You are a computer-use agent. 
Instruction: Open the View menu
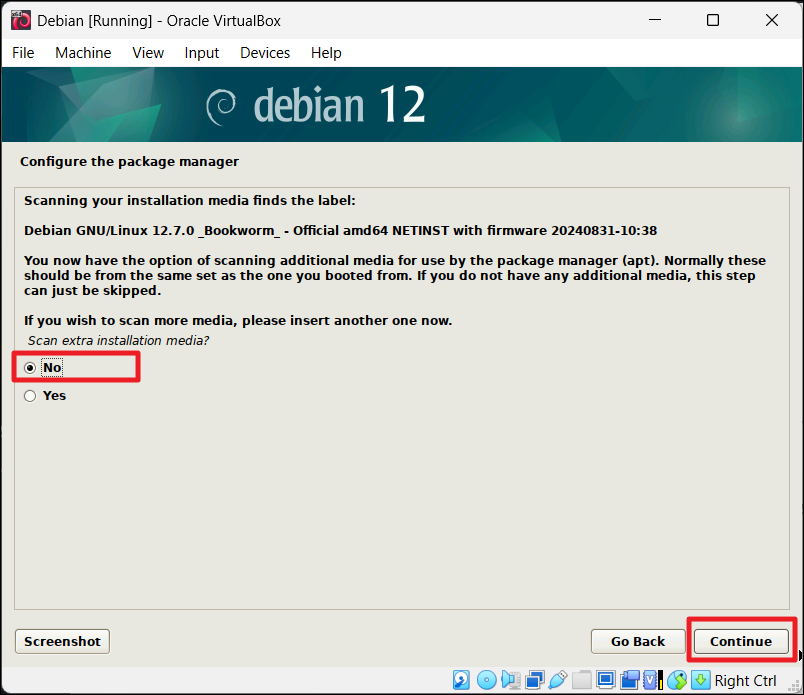point(147,53)
